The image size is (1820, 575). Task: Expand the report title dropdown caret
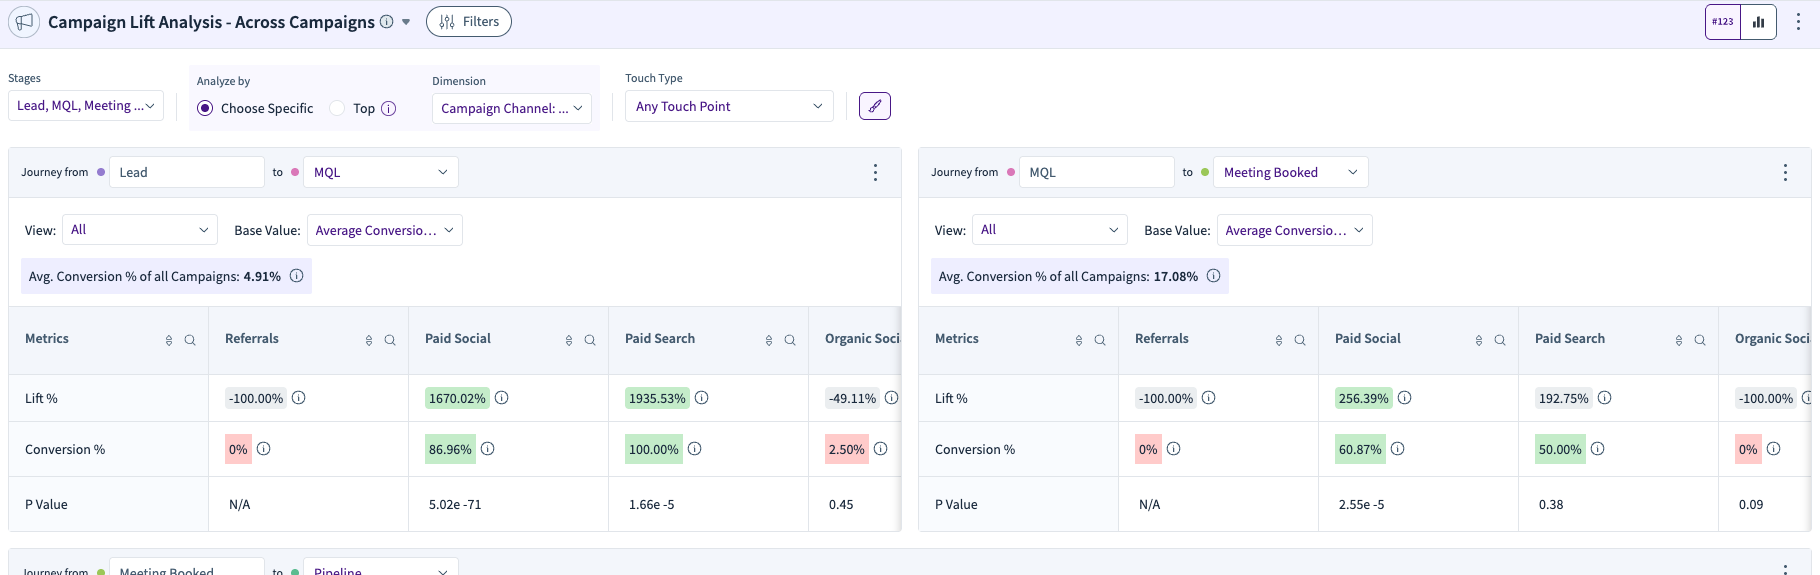pyautogui.click(x=406, y=22)
